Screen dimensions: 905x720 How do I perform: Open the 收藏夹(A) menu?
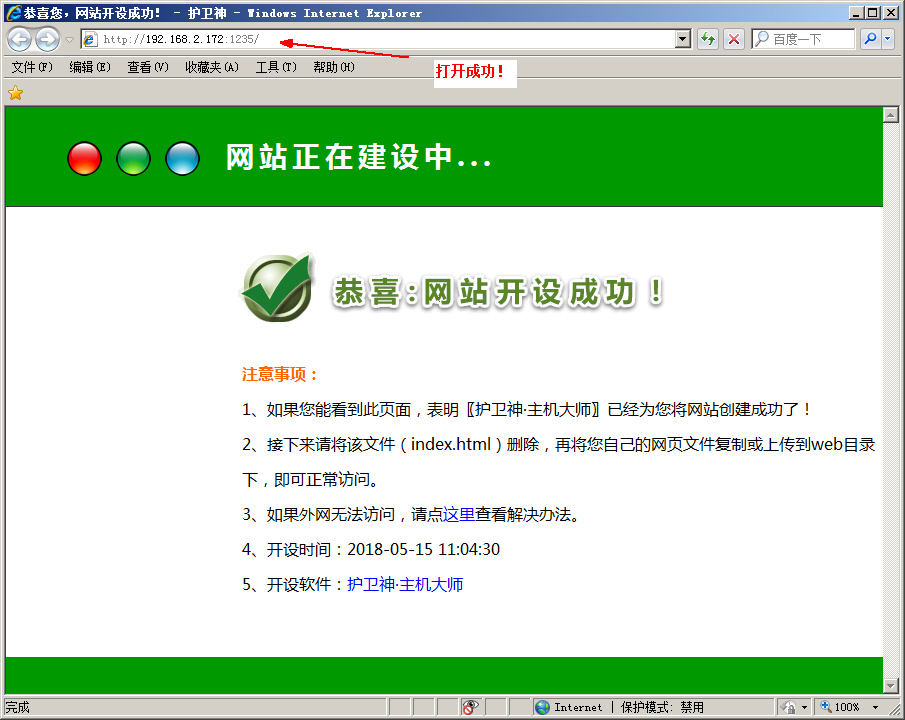click(x=211, y=67)
